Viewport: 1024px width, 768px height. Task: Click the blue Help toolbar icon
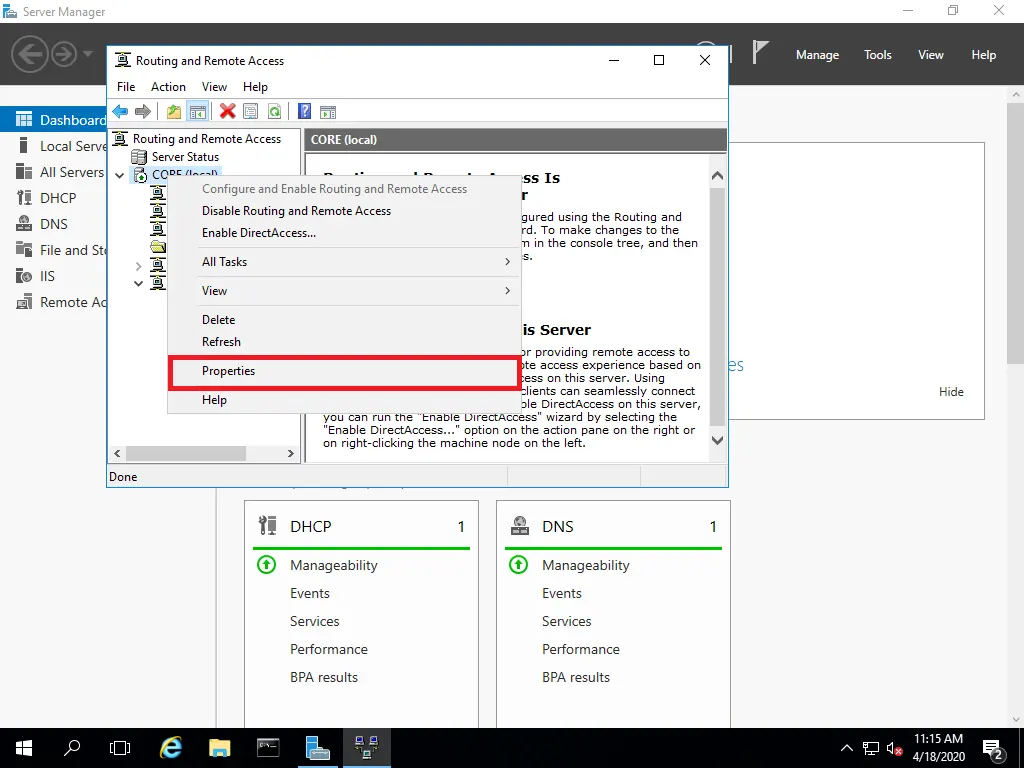pos(304,112)
